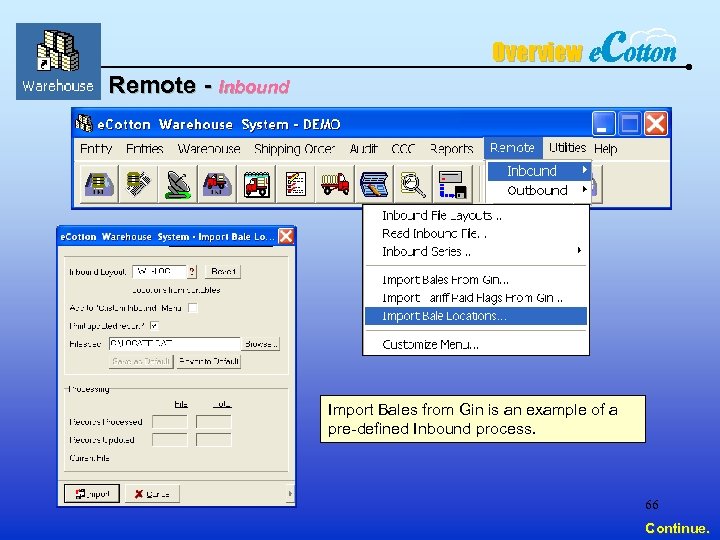
Task: Click the magnifying glass toolbar icon
Action: [x=413, y=184]
